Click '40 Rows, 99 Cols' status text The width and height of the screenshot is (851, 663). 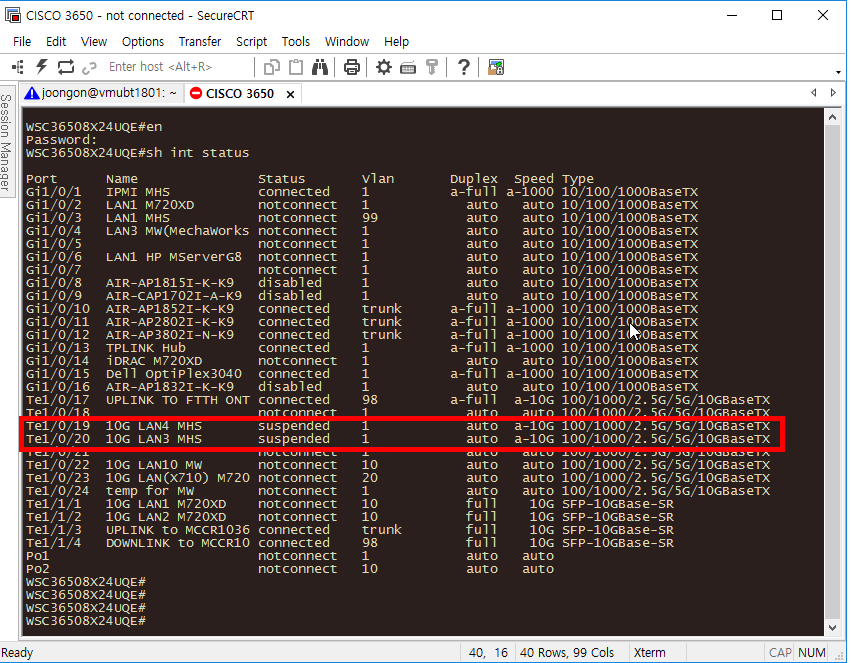567,653
